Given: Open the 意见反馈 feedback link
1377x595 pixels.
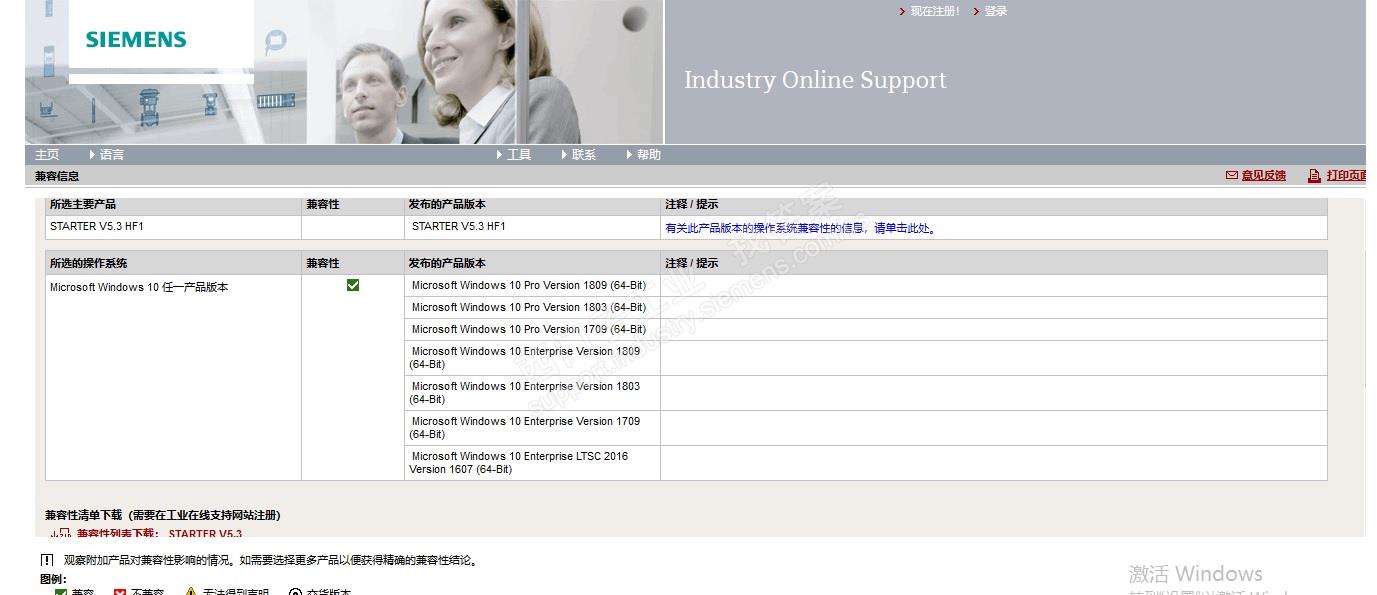Looking at the screenshot, I should coord(1264,176).
